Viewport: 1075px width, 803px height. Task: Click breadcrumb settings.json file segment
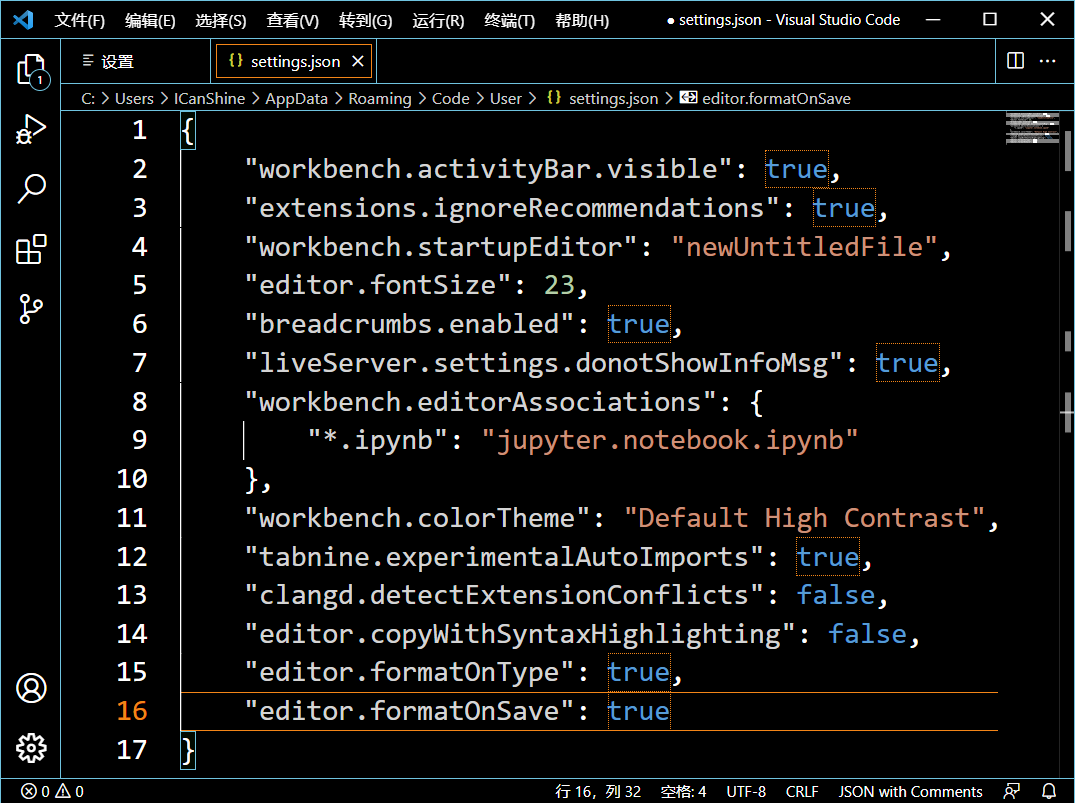603,99
